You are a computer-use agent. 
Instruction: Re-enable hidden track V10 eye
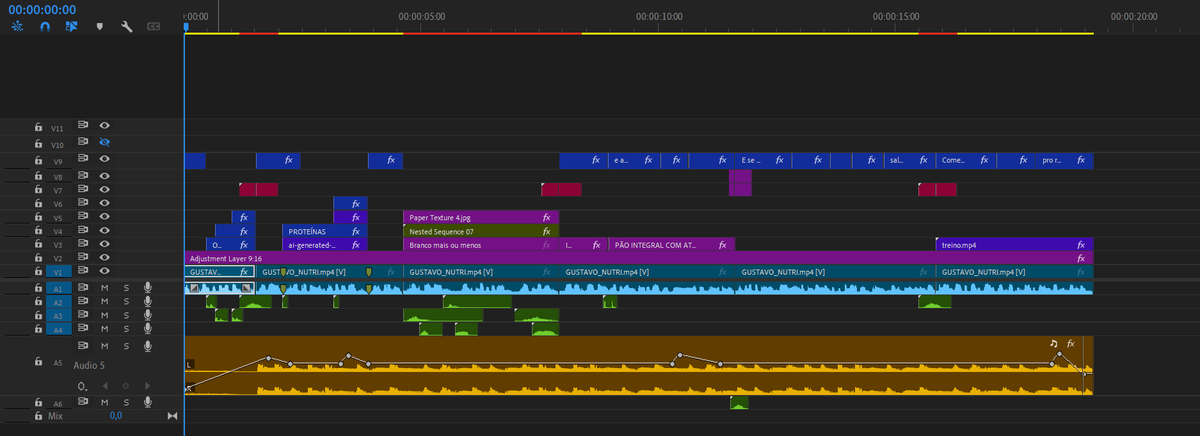tap(104, 142)
